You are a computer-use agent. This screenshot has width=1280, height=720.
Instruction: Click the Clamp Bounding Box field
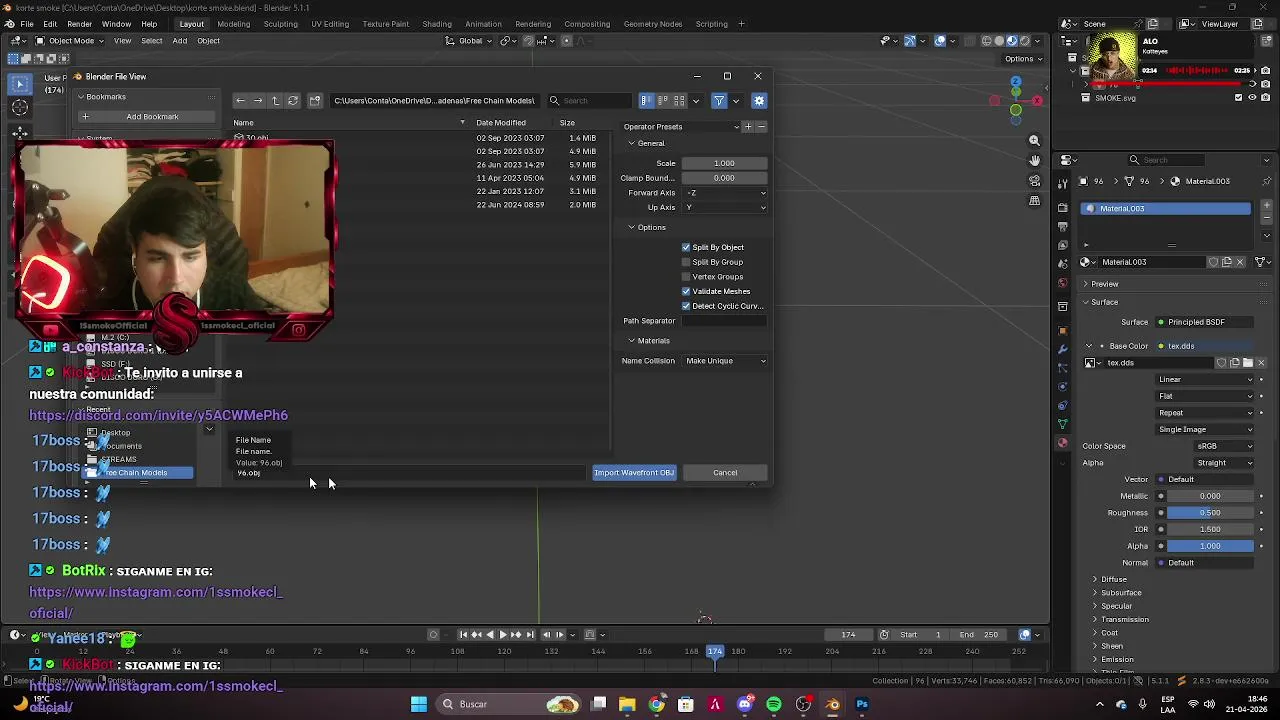725,178
